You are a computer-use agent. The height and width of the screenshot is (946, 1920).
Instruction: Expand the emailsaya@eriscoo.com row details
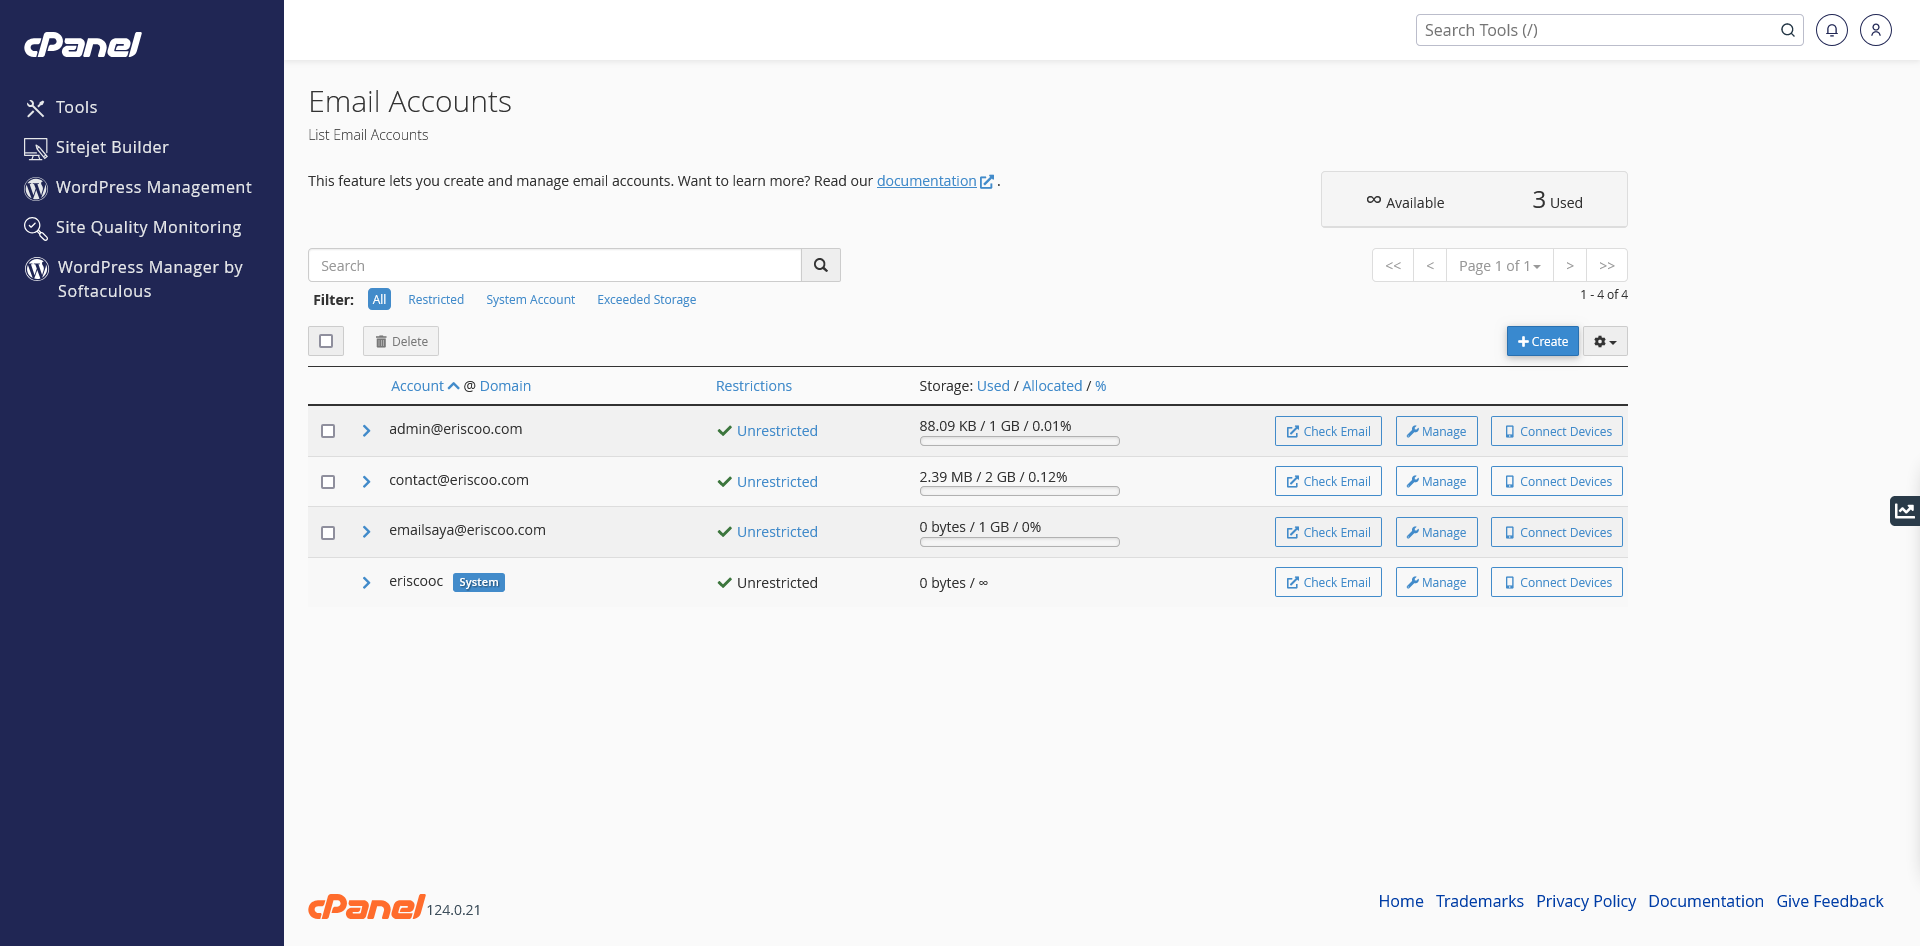point(366,532)
